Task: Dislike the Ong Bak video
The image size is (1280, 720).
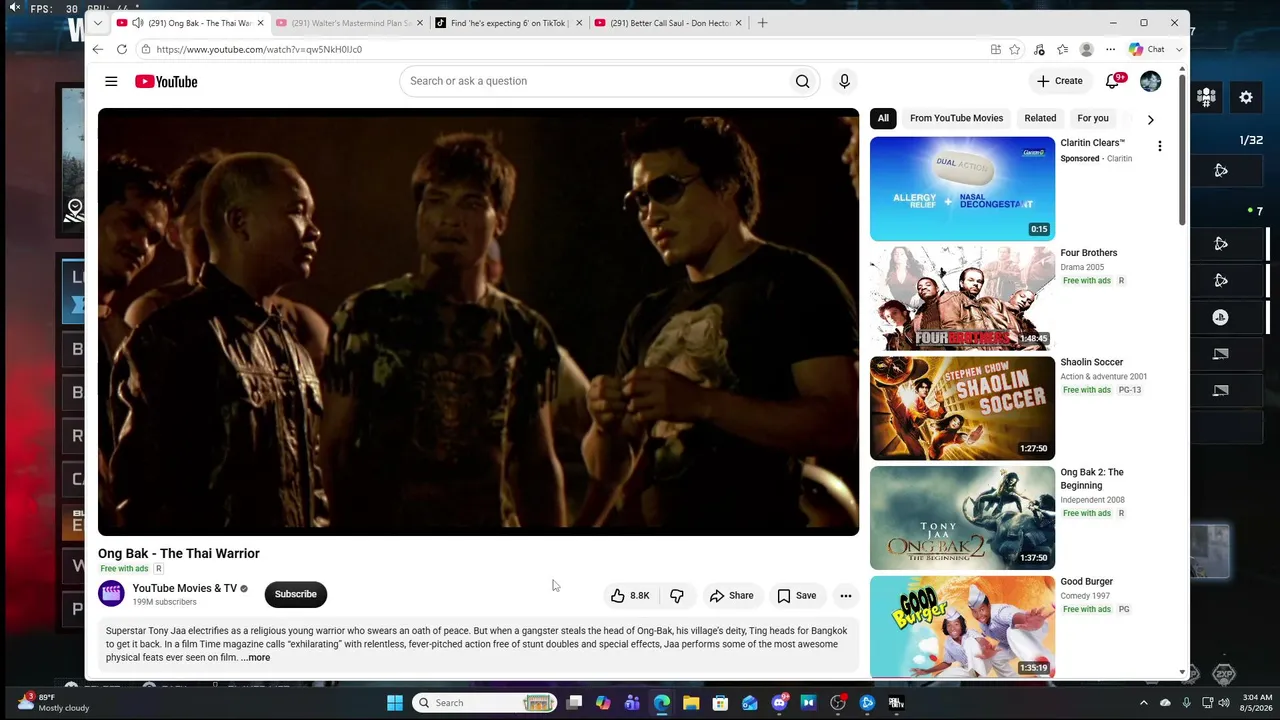Action: 677,595
